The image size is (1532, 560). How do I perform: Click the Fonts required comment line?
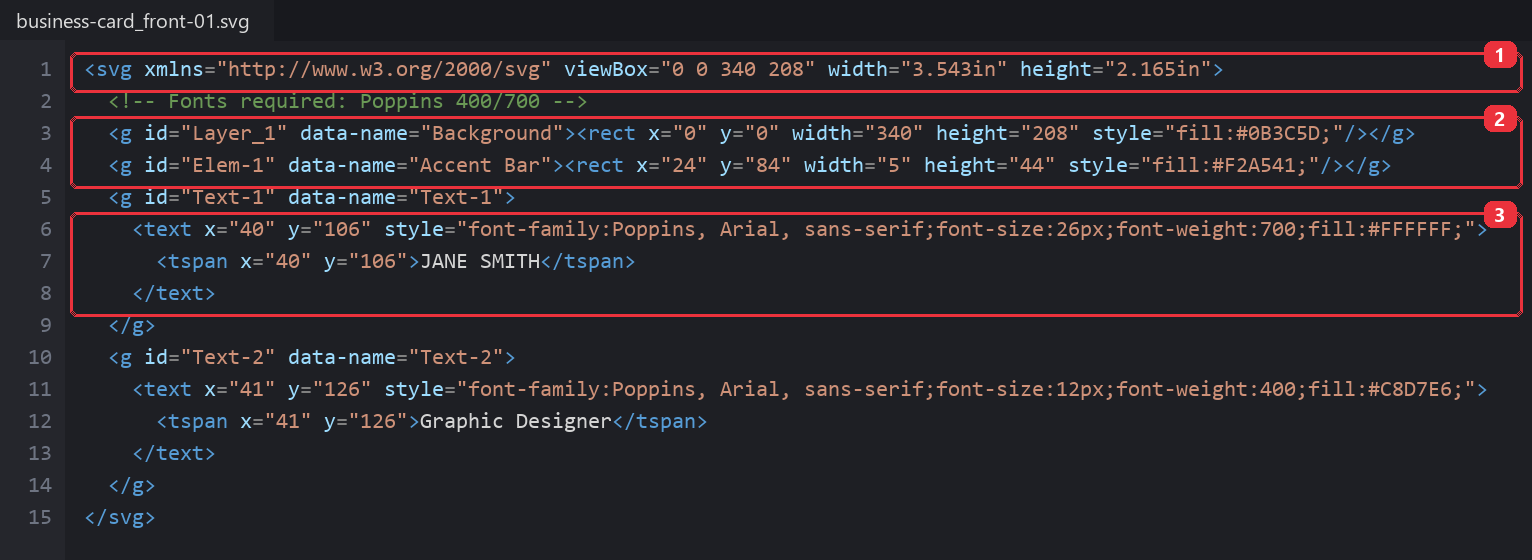click(x=348, y=101)
